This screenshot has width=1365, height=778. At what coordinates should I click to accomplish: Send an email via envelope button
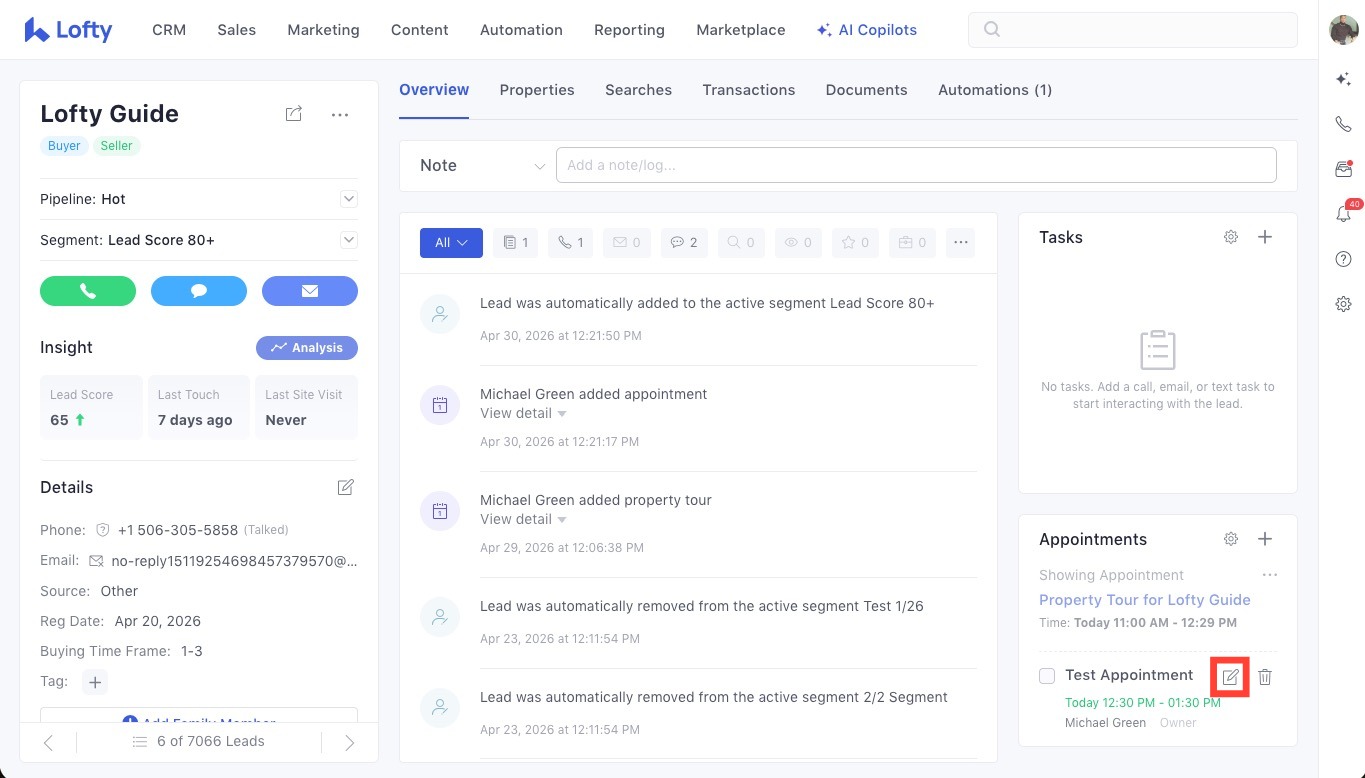[x=310, y=291]
